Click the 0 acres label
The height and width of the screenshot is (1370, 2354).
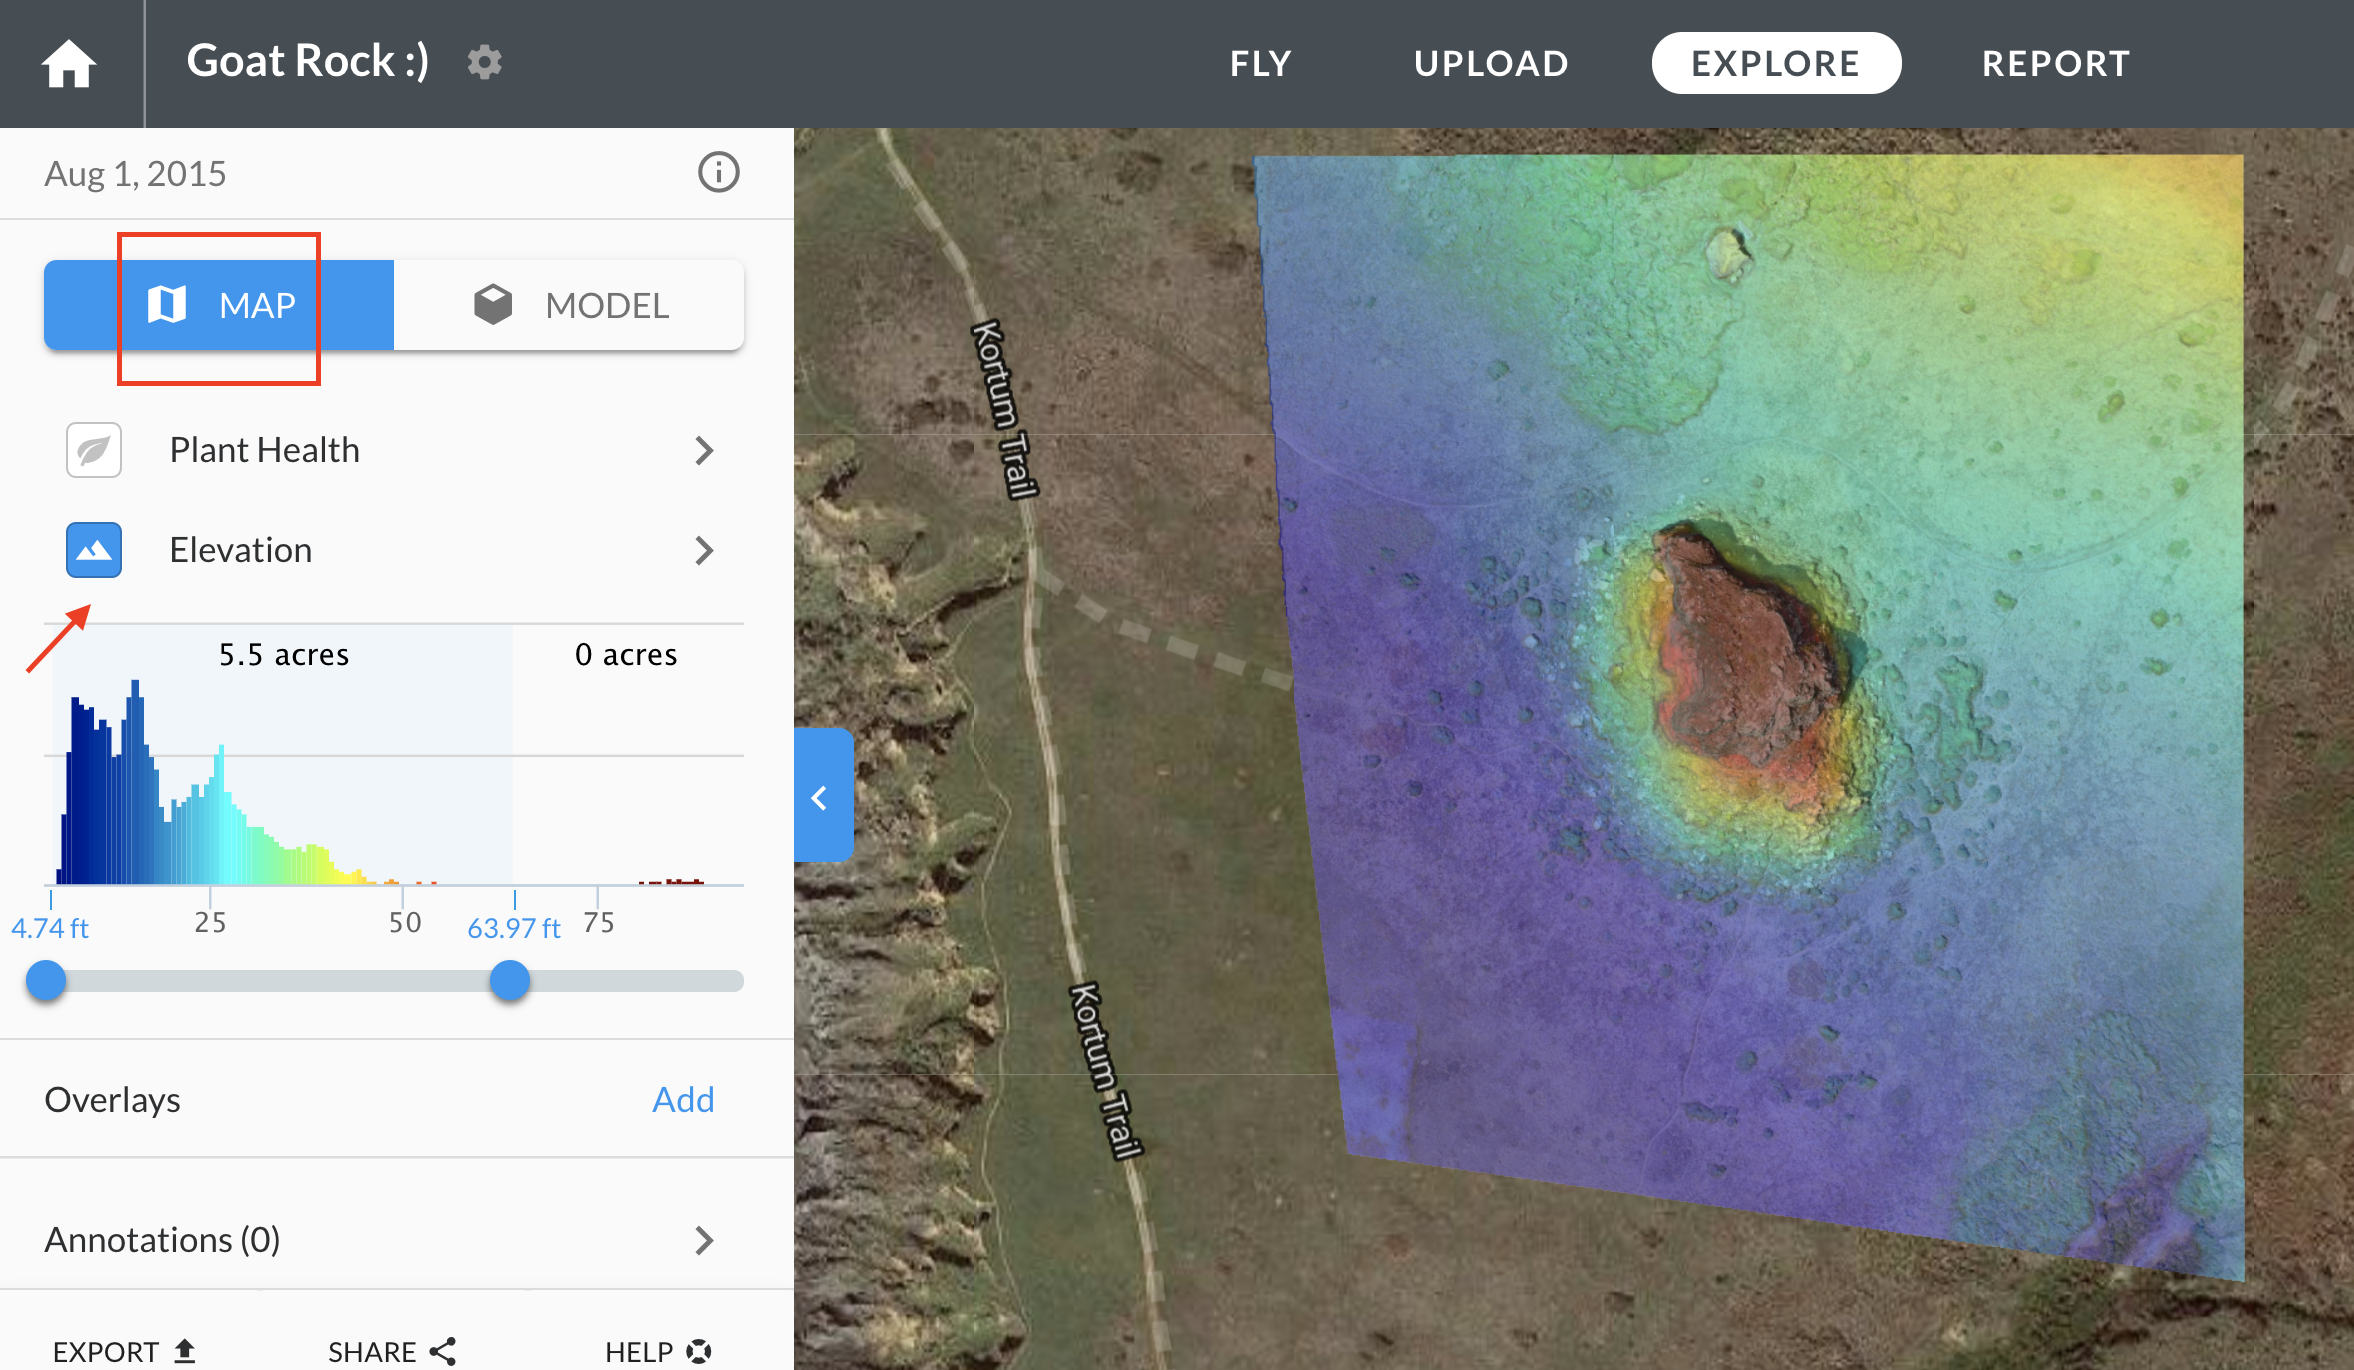point(626,655)
